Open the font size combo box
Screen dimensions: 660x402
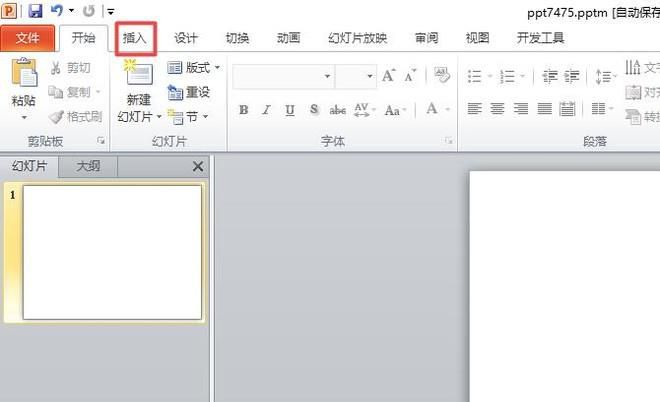356,76
